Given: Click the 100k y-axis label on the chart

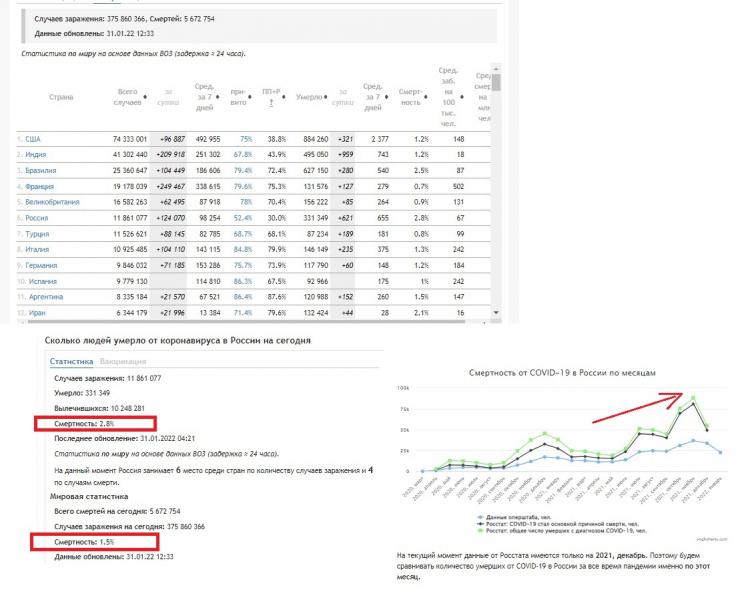Looking at the screenshot, I should coord(403,388).
